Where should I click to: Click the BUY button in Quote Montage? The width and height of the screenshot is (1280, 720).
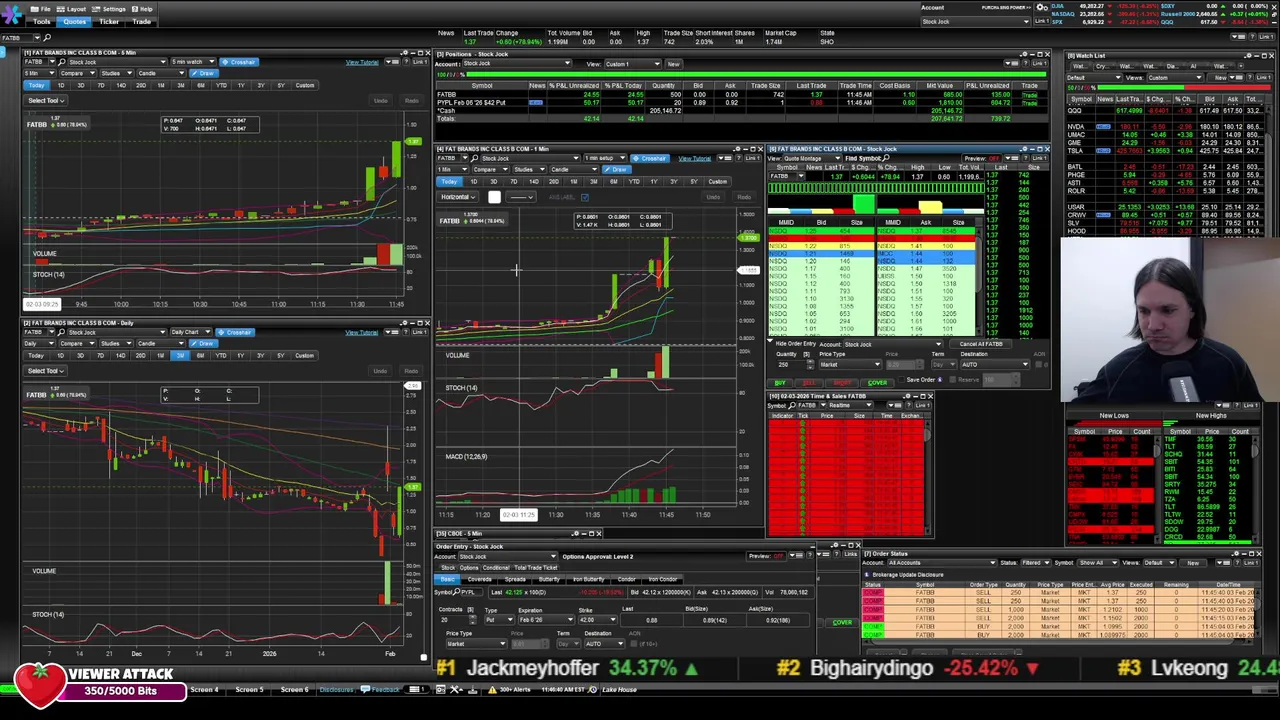pos(780,383)
